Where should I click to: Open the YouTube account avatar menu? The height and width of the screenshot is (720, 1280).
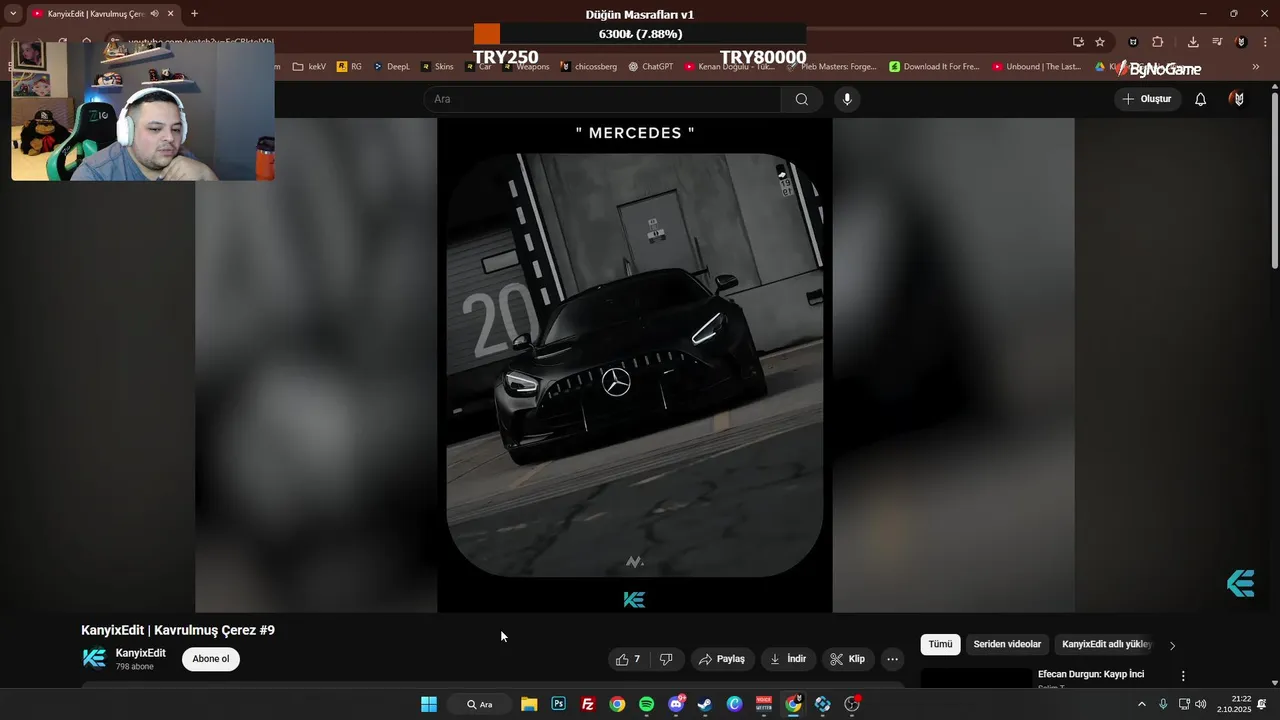(x=1238, y=99)
